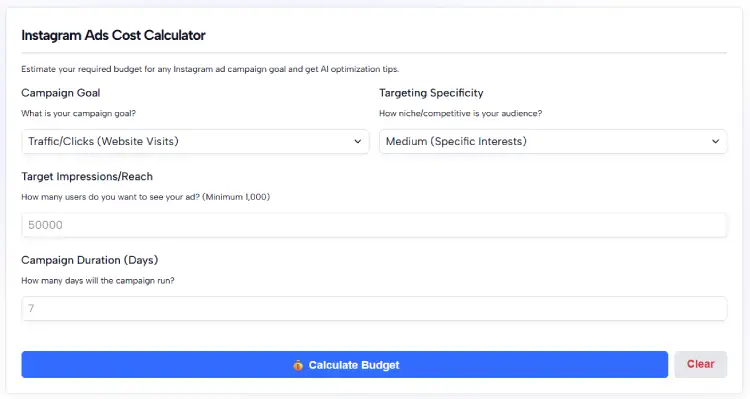The image size is (750, 399).
Task: Click the money bag icon on Calculate Budget
Action: tap(298, 365)
